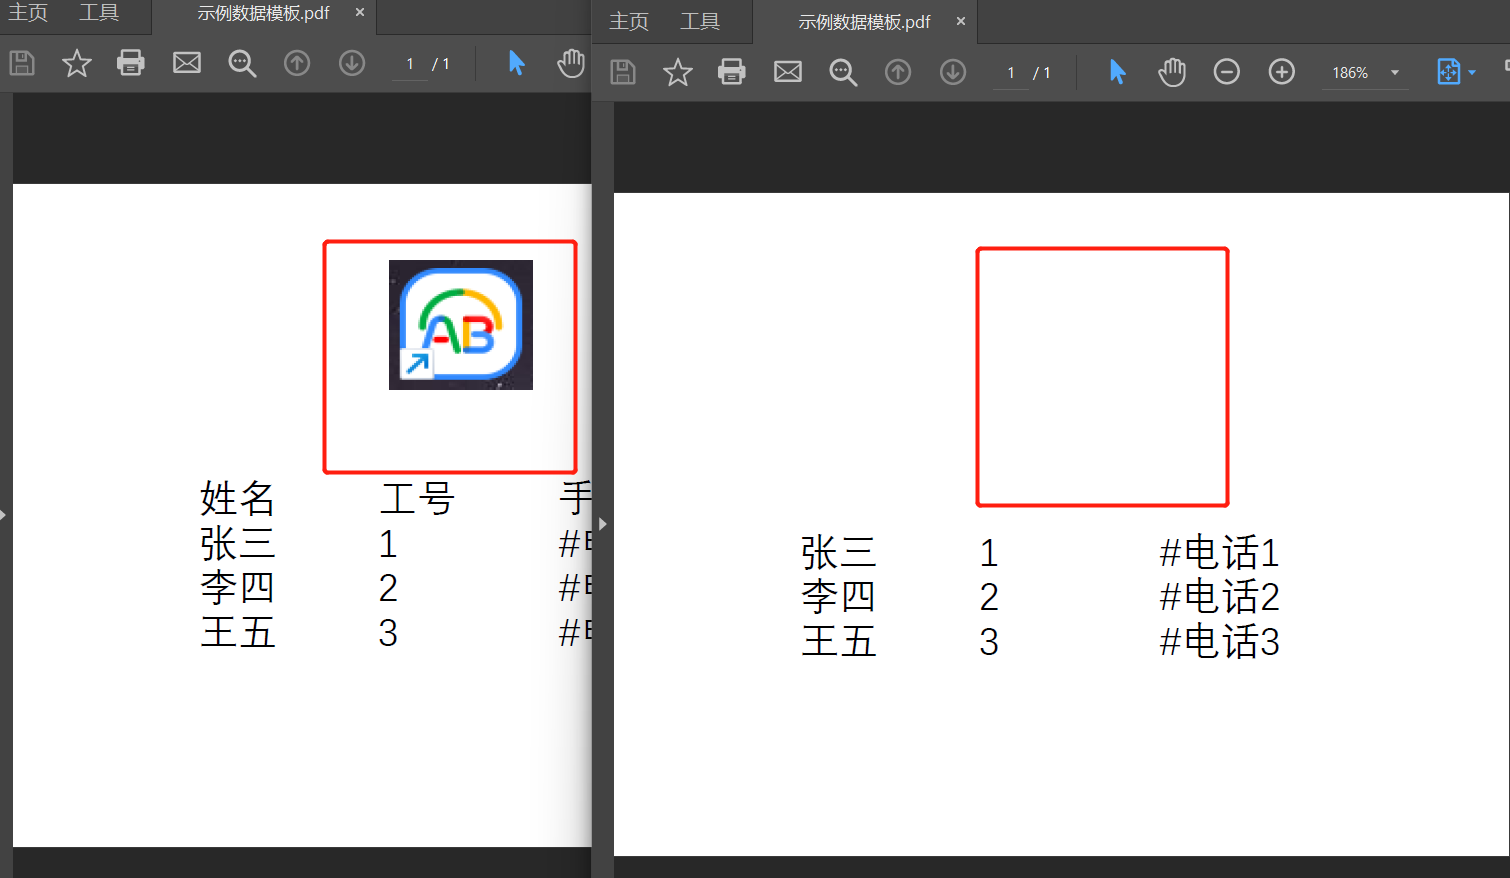The image size is (1510, 878).
Task: Click the AB logo image in left PDF
Action: tap(461, 325)
